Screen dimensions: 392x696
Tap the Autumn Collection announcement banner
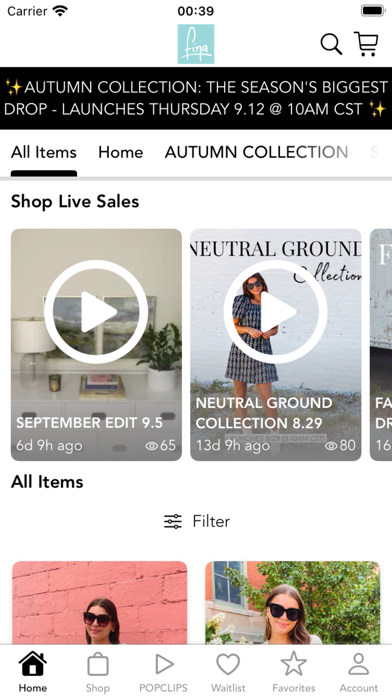pos(196,98)
